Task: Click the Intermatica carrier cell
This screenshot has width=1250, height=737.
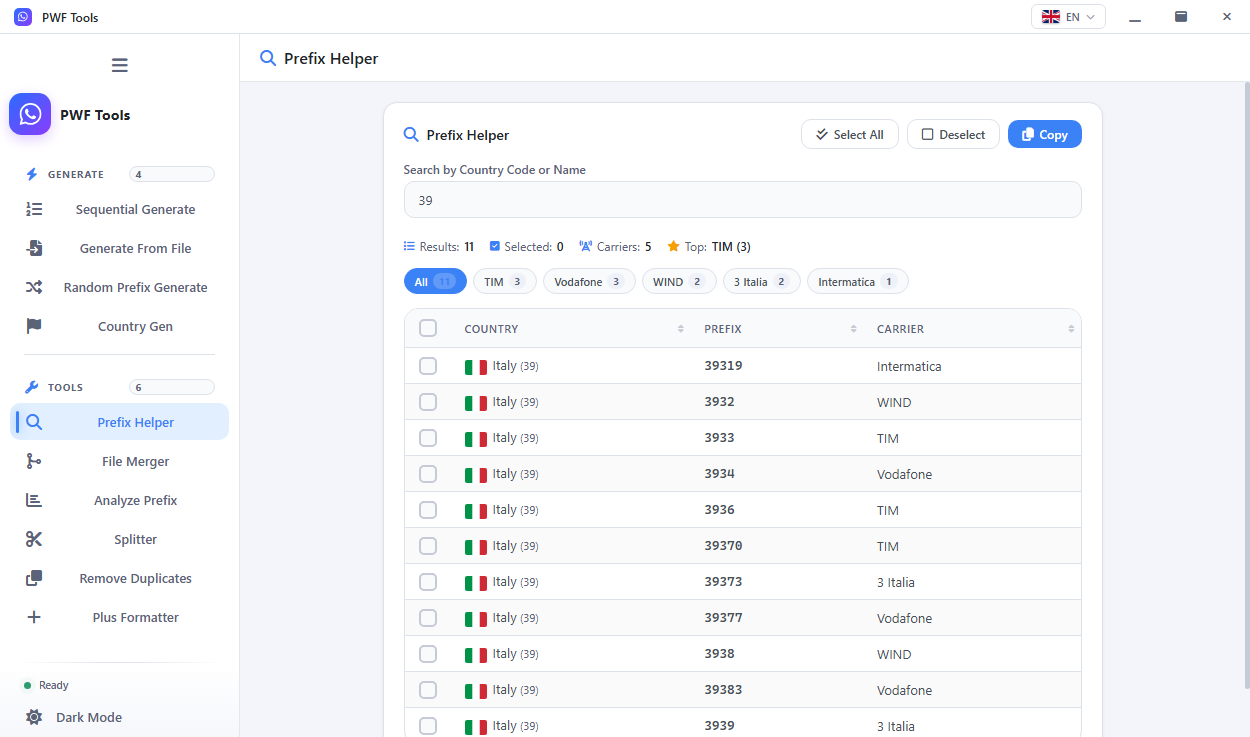Action: 909,366
